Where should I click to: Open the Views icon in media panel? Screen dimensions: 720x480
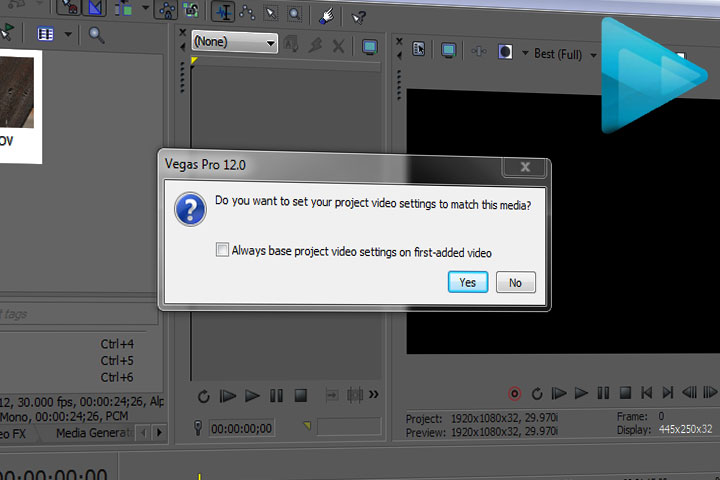pos(45,34)
